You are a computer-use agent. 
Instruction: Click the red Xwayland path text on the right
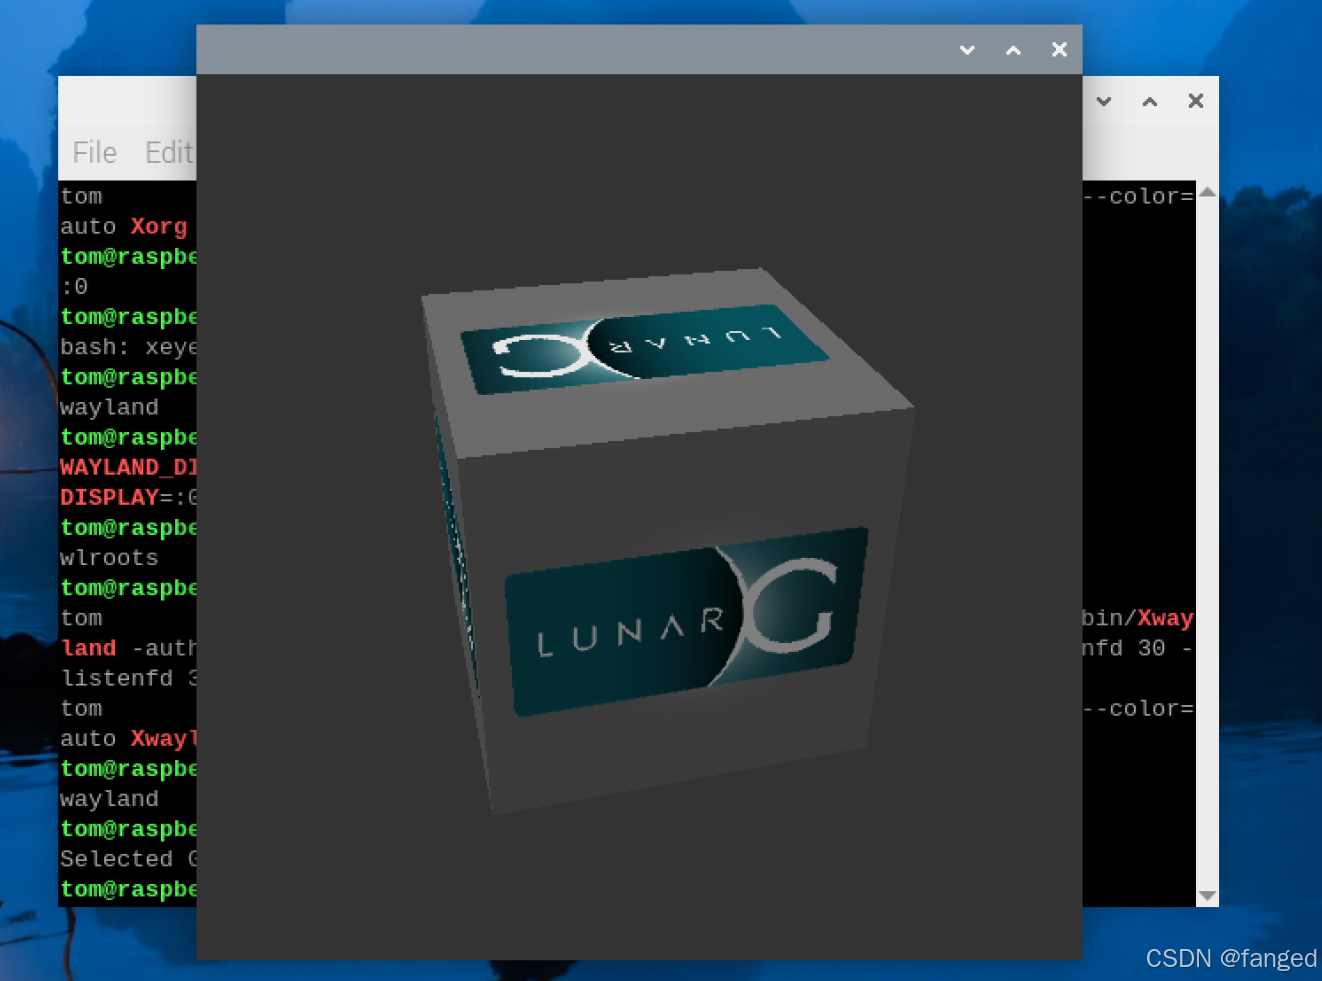(x=1164, y=617)
